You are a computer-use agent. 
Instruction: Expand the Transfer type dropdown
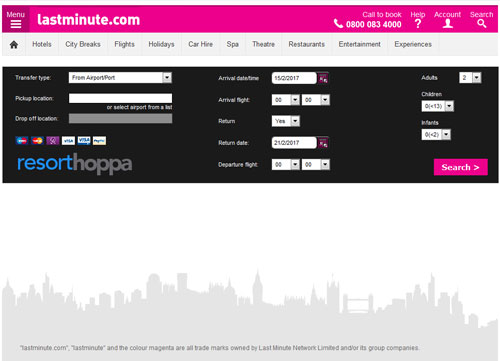coord(120,78)
